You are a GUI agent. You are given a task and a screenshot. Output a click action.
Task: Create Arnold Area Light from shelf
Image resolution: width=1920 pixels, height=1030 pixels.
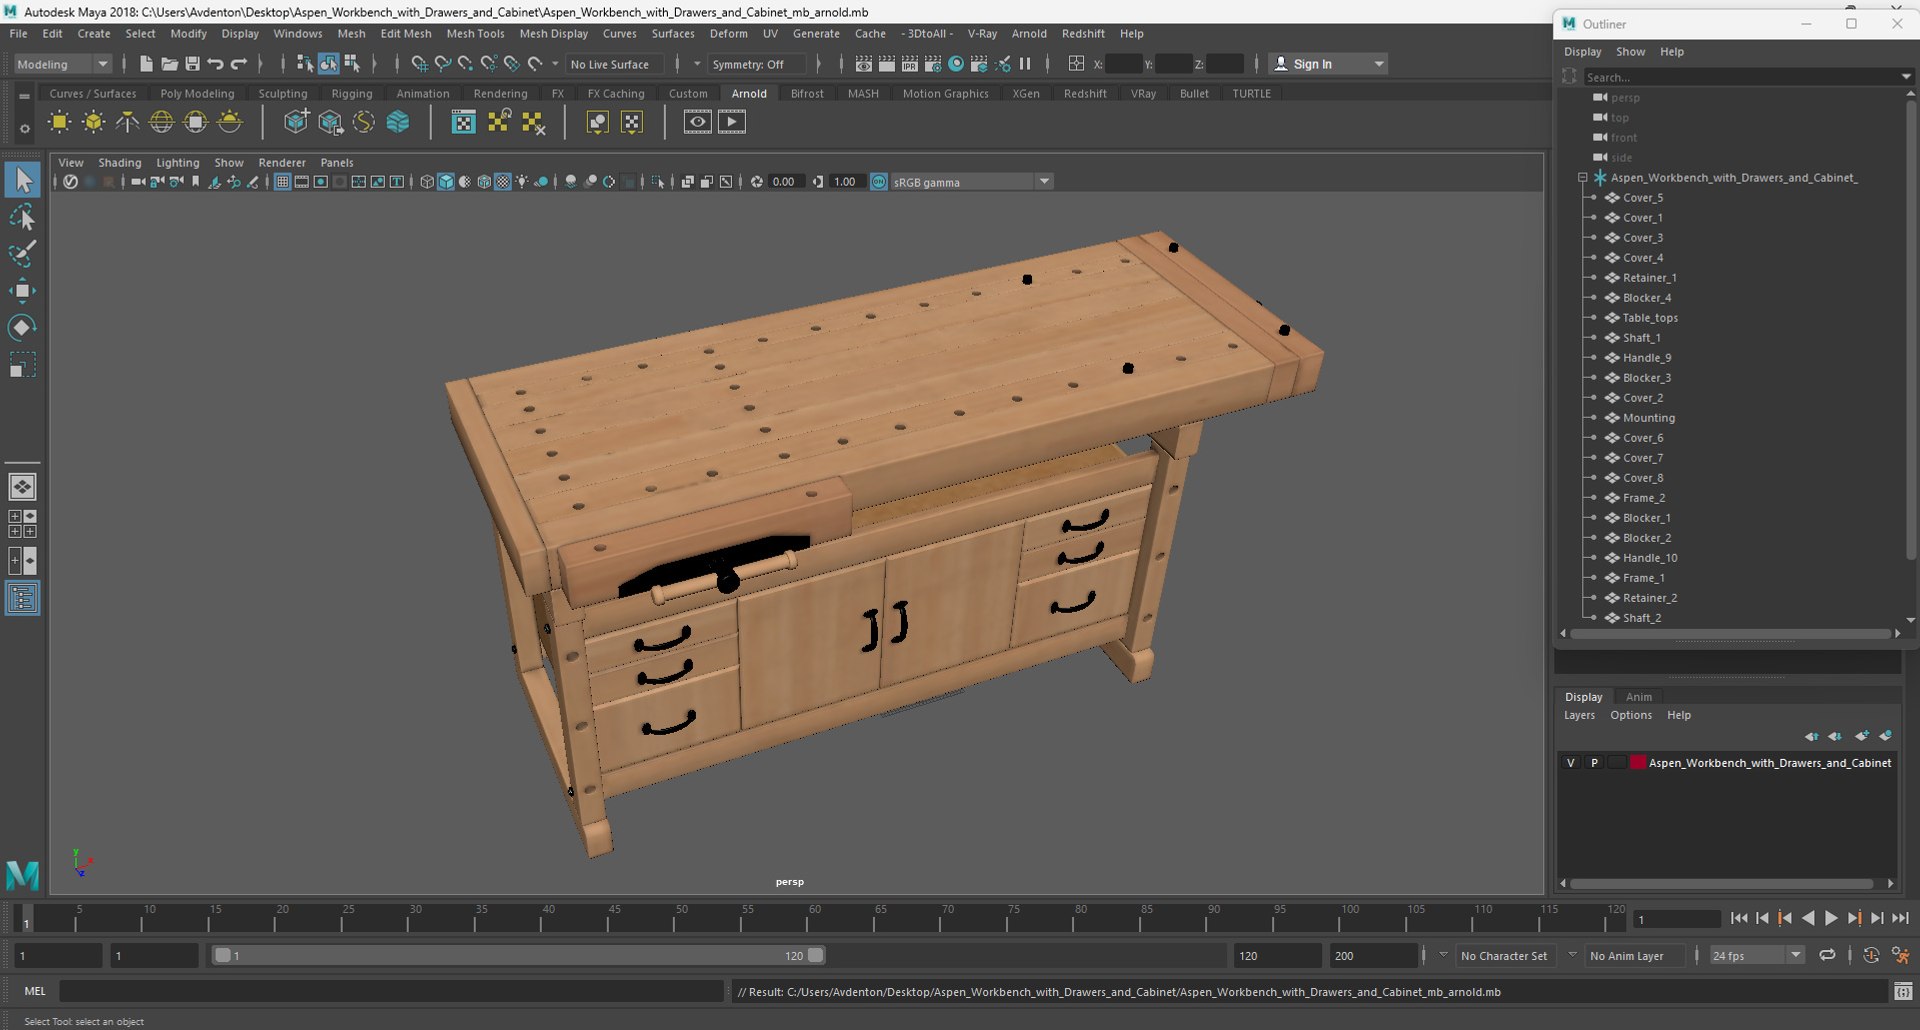coord(60,122)
